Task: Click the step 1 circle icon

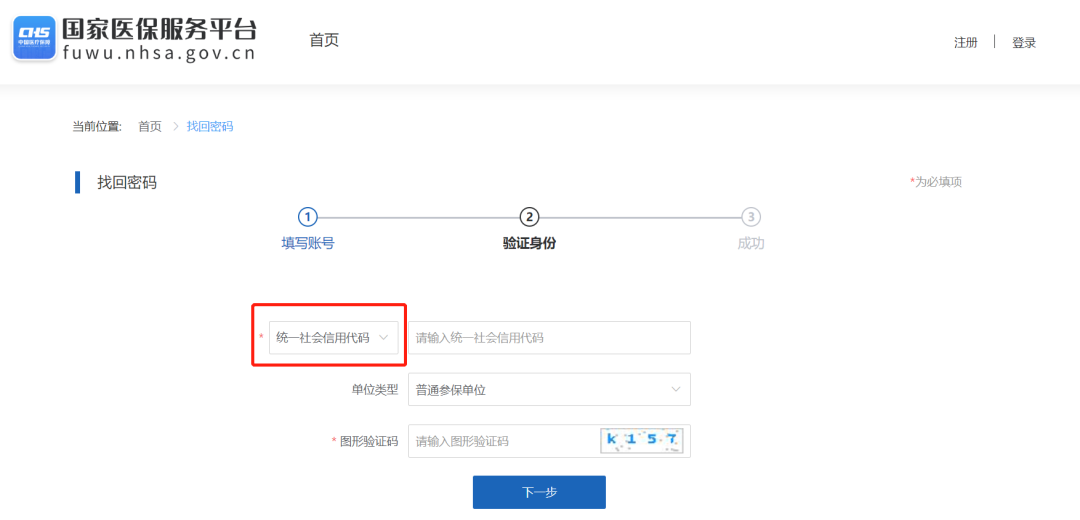Action: pos(308,217)
